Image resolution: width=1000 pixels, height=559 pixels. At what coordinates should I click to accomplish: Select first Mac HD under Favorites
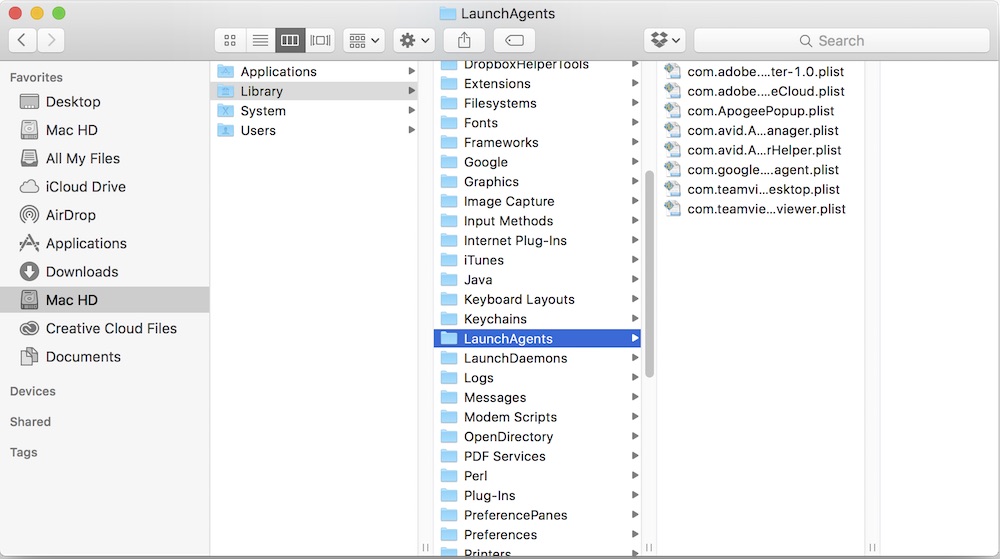point(105,130)
